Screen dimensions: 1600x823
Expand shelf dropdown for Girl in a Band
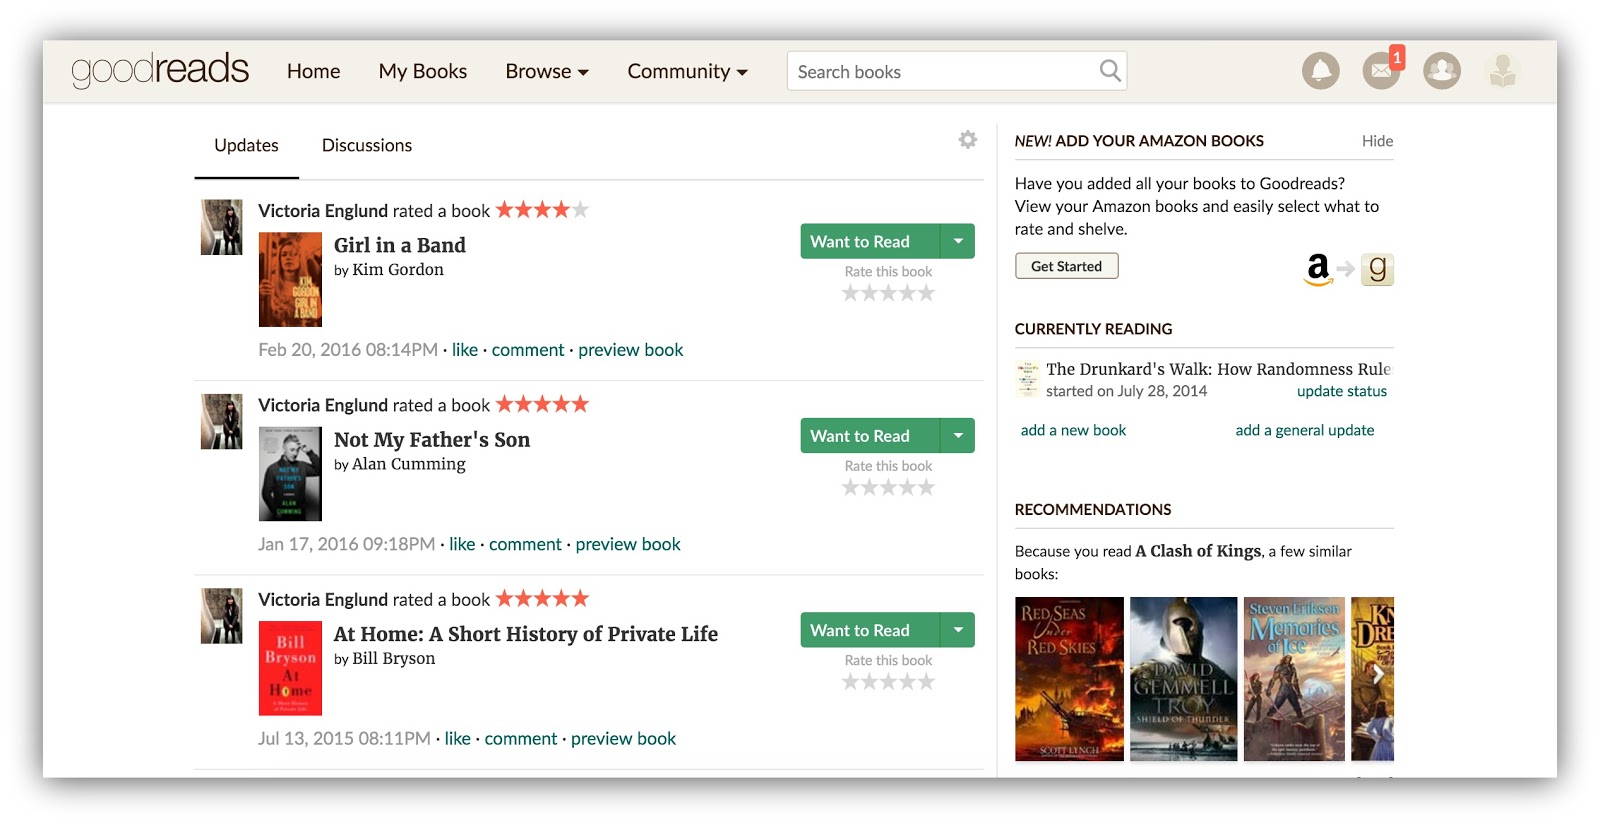(x=958, y=241)
